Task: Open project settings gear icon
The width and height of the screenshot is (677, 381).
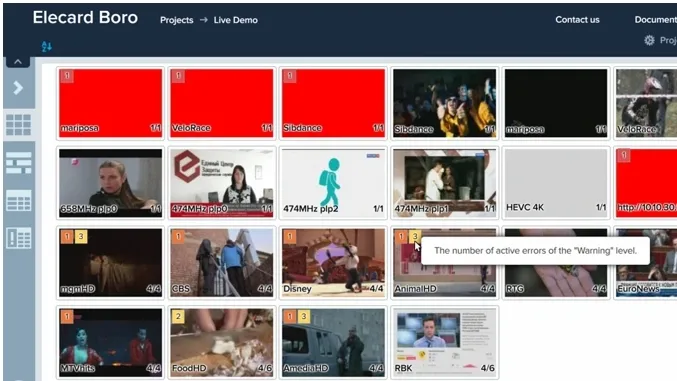Action: coord(649,40)
